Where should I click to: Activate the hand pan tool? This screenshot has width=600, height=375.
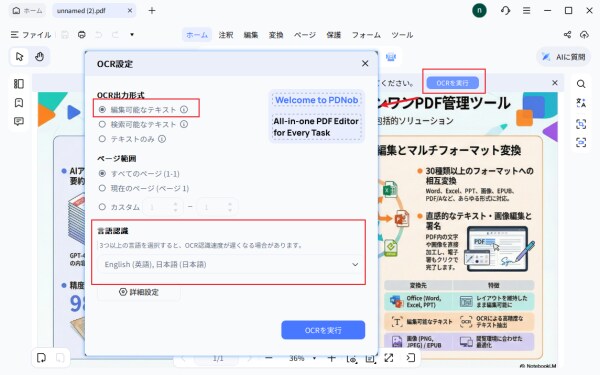pos(39,57)
